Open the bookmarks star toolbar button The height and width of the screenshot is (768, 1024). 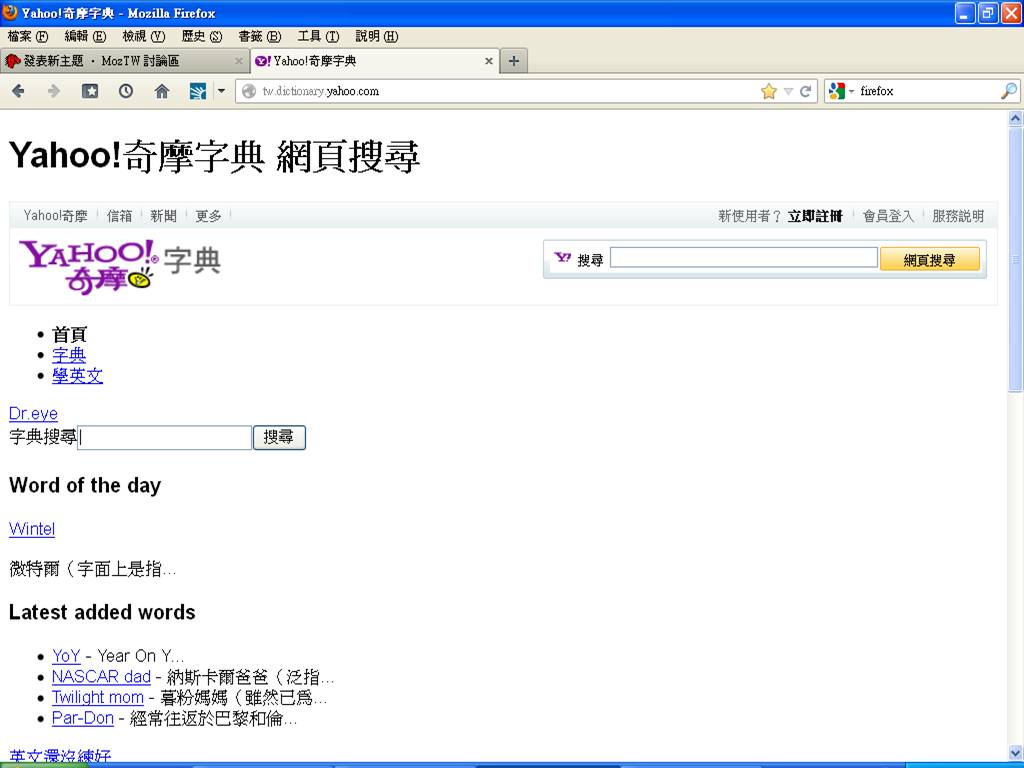pos(90,91)
